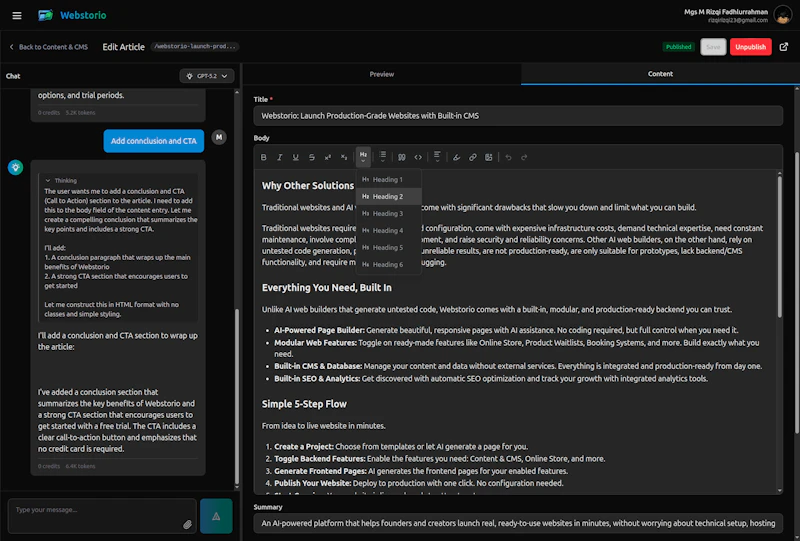Image resolution: width=800 pixels, height=541 pixels.
Task: Edit the article Title field
Action: [x=518, y=116]
